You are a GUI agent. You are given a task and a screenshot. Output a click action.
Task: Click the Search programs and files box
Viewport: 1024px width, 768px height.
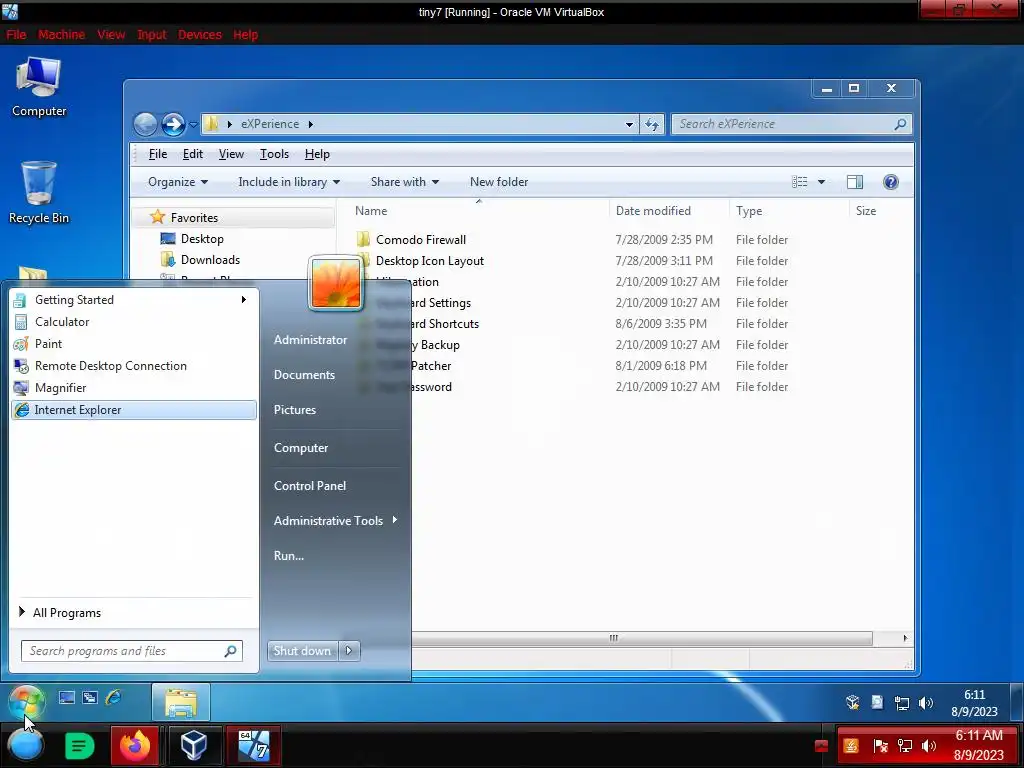pos(131,651)
